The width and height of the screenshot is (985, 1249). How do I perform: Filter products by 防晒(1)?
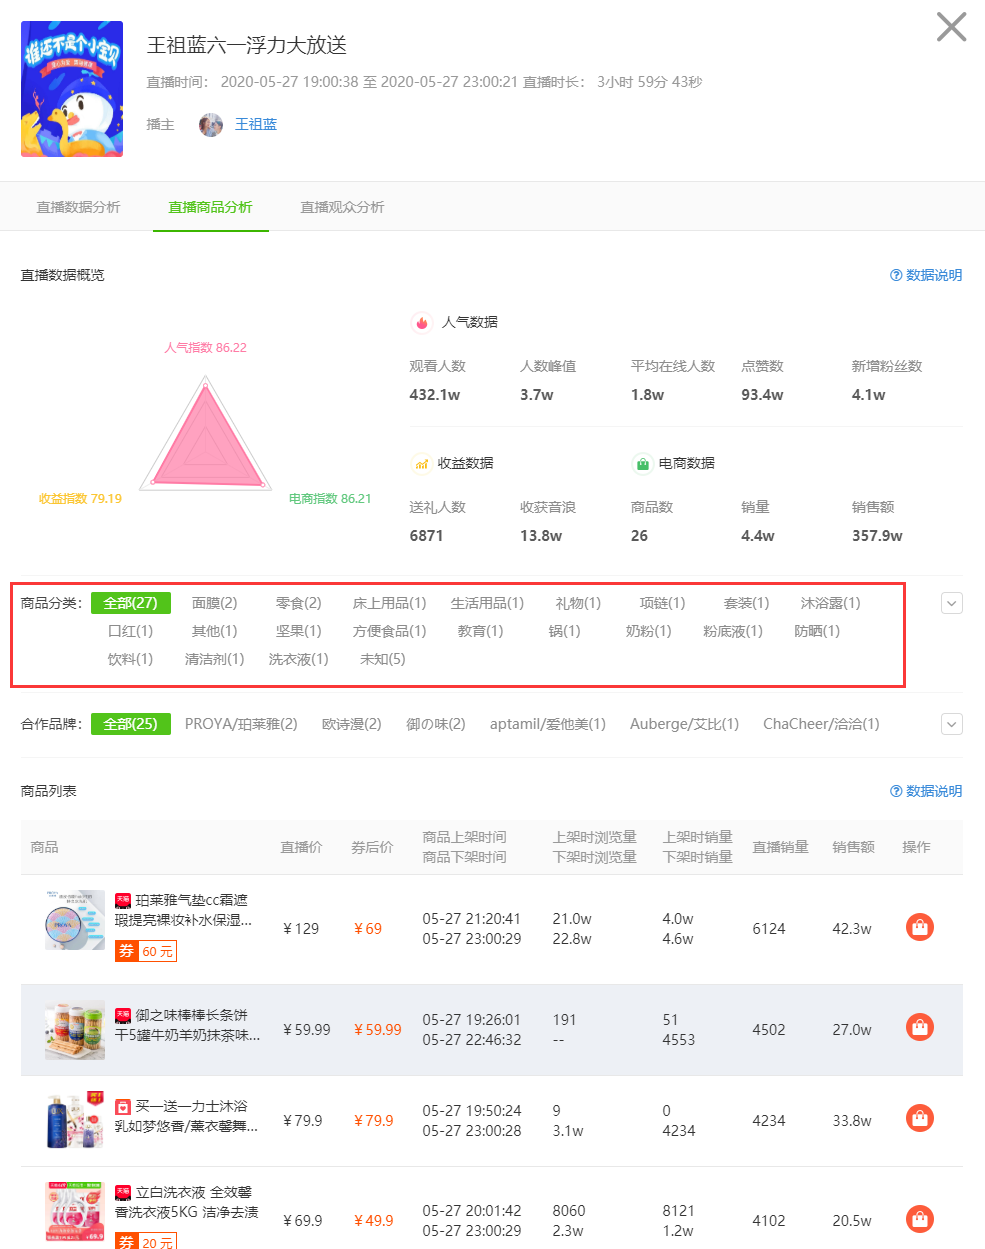tap(817, 631)
